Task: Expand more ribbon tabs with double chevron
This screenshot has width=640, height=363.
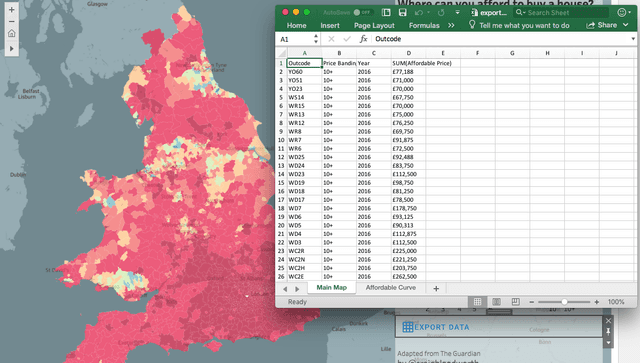Action: [451, 25]
